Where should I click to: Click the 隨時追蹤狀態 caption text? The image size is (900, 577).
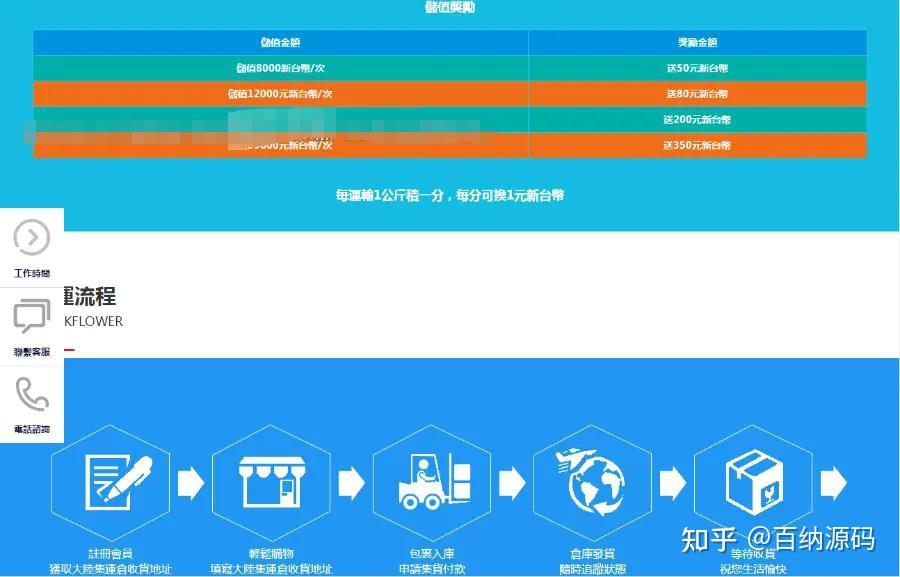tap(592, 570)
